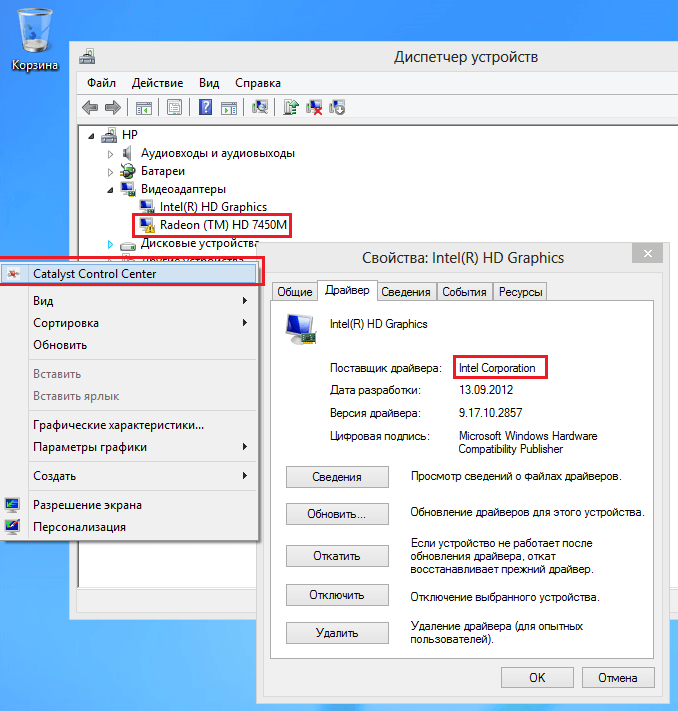Screen dimensions: 678x711
Task: Click the toolbar icon with the down arrow
Action: [x=337, y=107]
